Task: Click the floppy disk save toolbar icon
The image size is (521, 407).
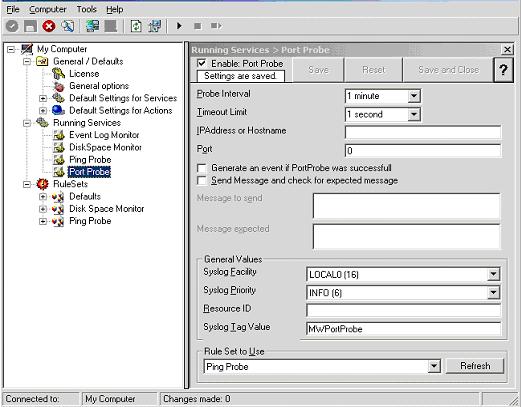Action: (30, 26)
